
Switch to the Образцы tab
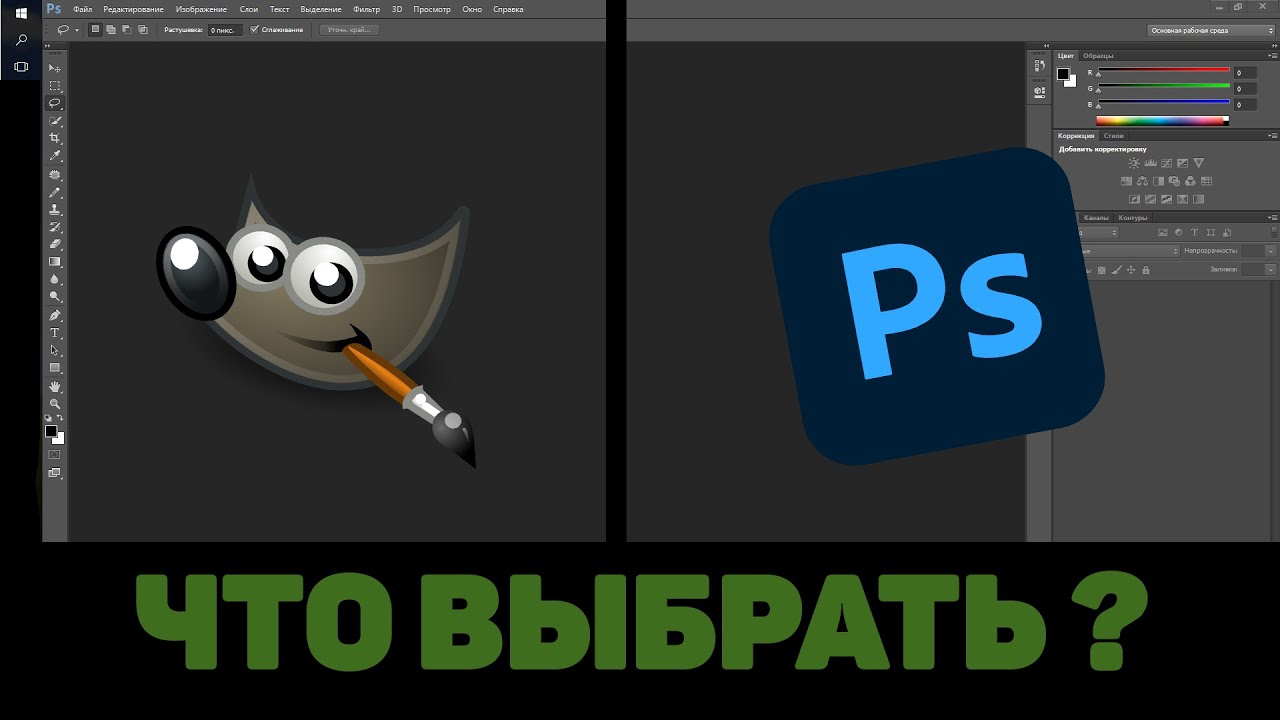tap(1098, 56)
